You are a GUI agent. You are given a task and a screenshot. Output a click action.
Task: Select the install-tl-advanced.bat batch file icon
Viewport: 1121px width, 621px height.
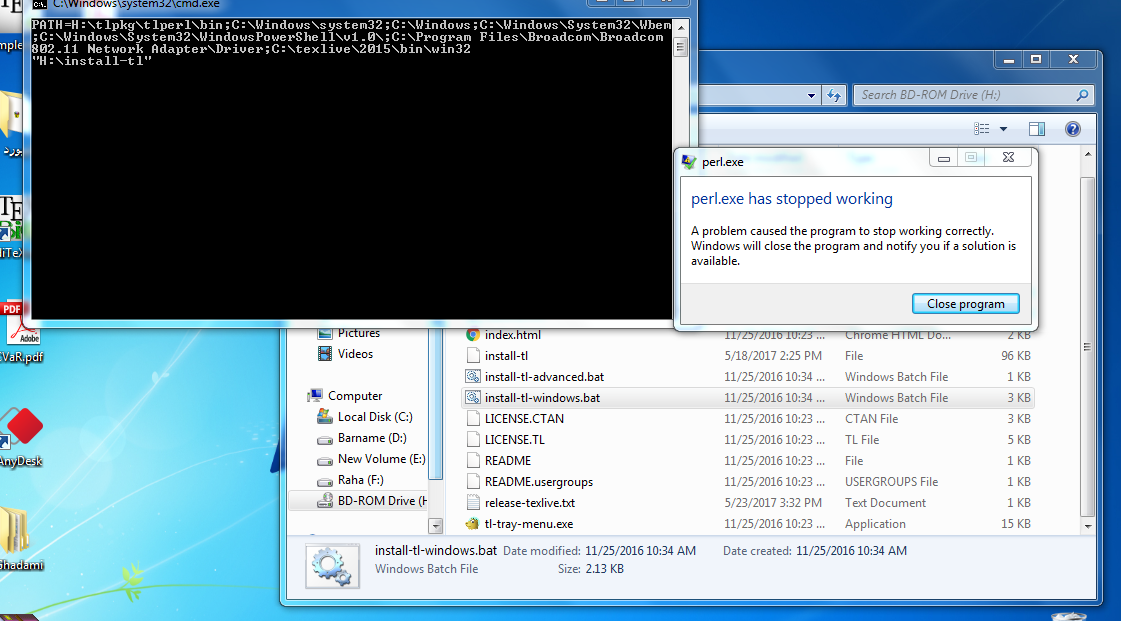tap(473, 377)
